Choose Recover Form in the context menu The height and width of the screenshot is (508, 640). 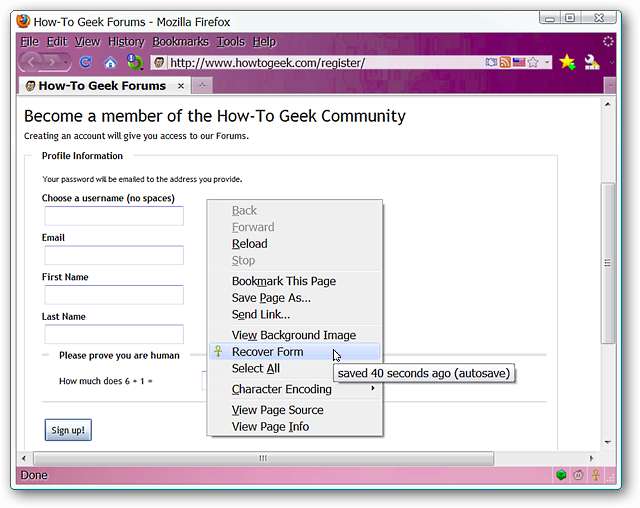tap(295, 352)
